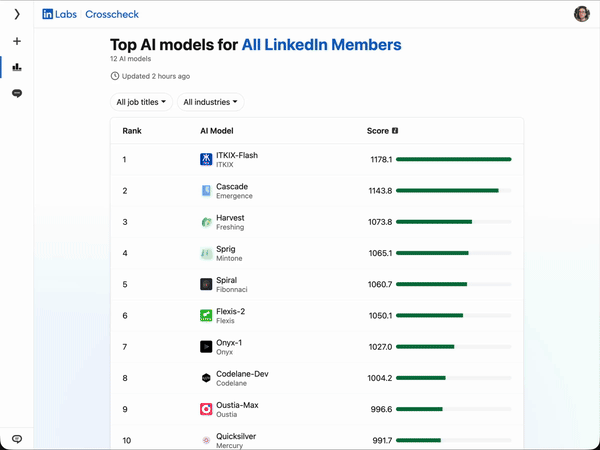600x450 pixels.
Task: Open the user profile avatar
Action: click(581, 14)
